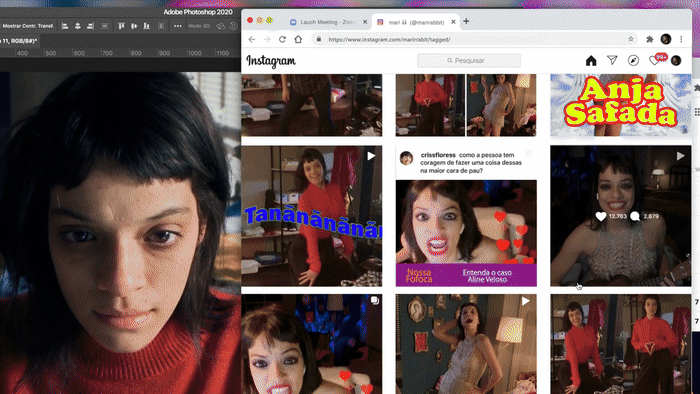Open the browser extensions puzzle icon
700x394 pixels.
[650, 39]
